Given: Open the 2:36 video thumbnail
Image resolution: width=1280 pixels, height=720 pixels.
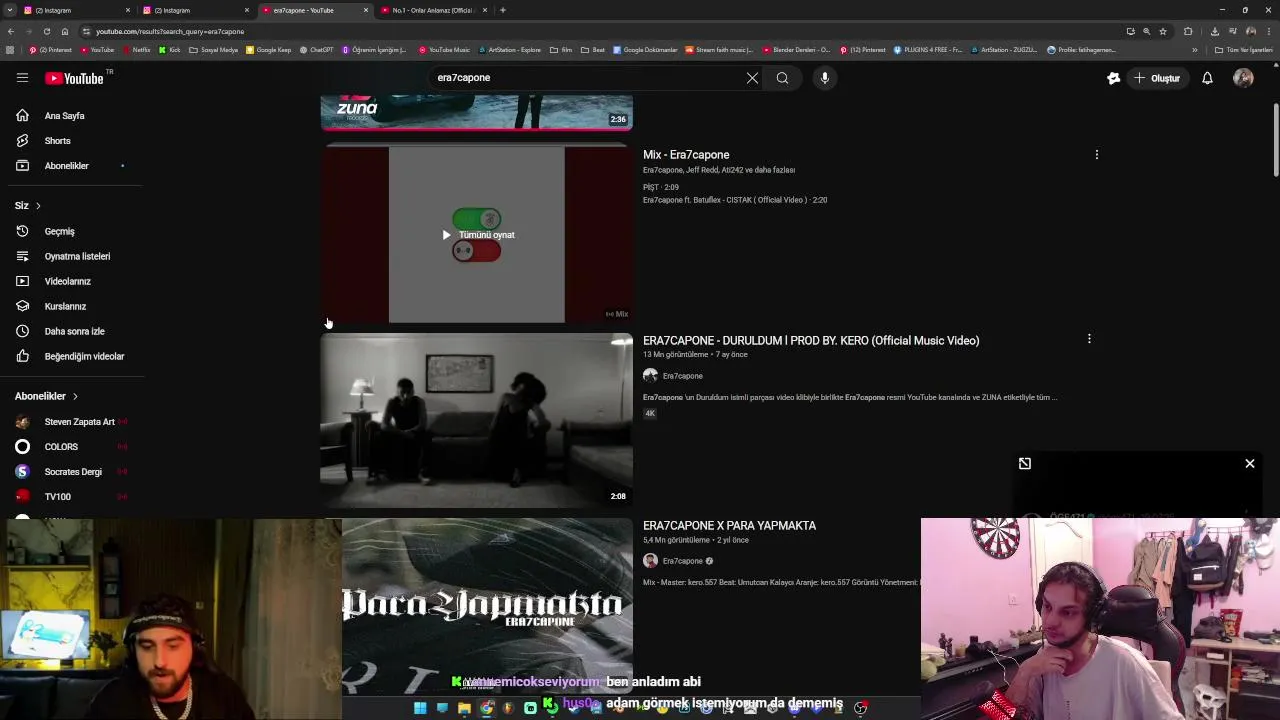Looking at the screenshot, I should point(476,112).
